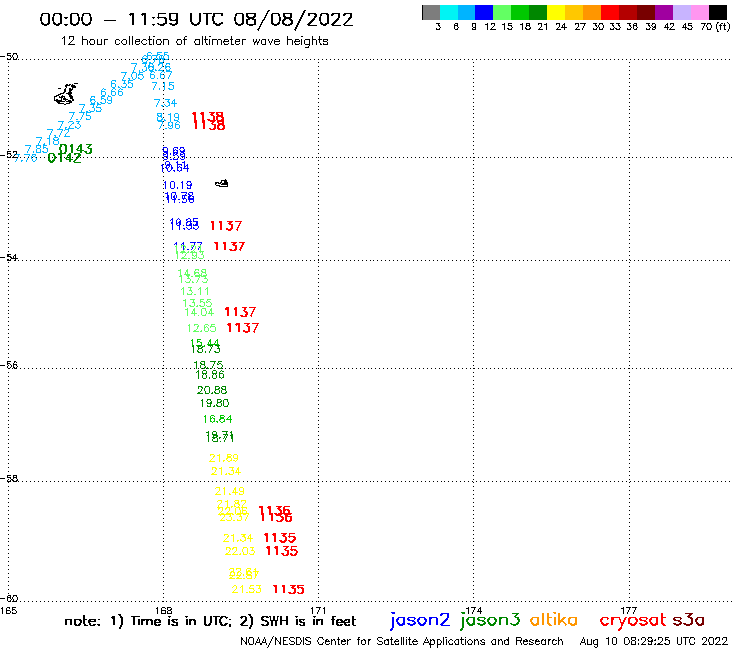Click the light blue value '6.67'
The image size is (740, 650).
pyautogui.click(x=161, y=76)
